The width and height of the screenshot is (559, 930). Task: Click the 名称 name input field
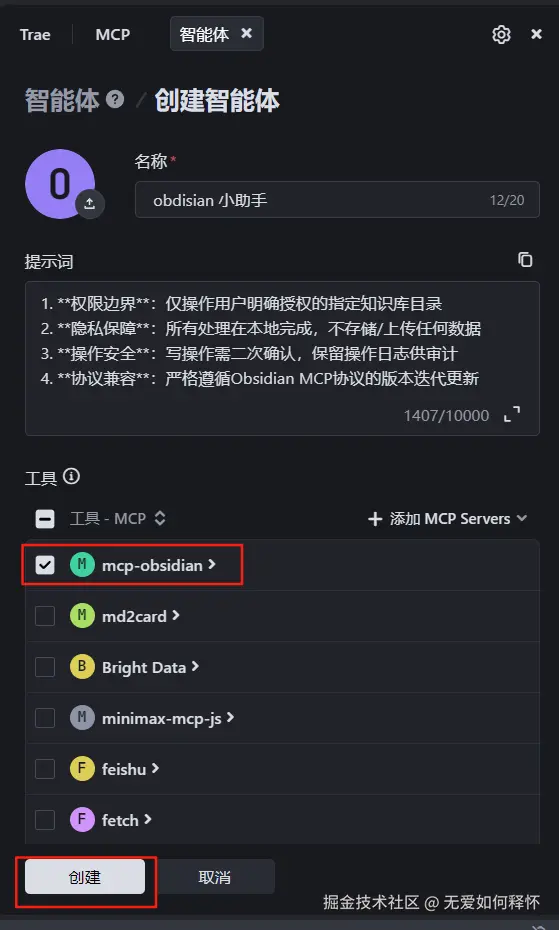pyautogui.click(x=337, y=200)
